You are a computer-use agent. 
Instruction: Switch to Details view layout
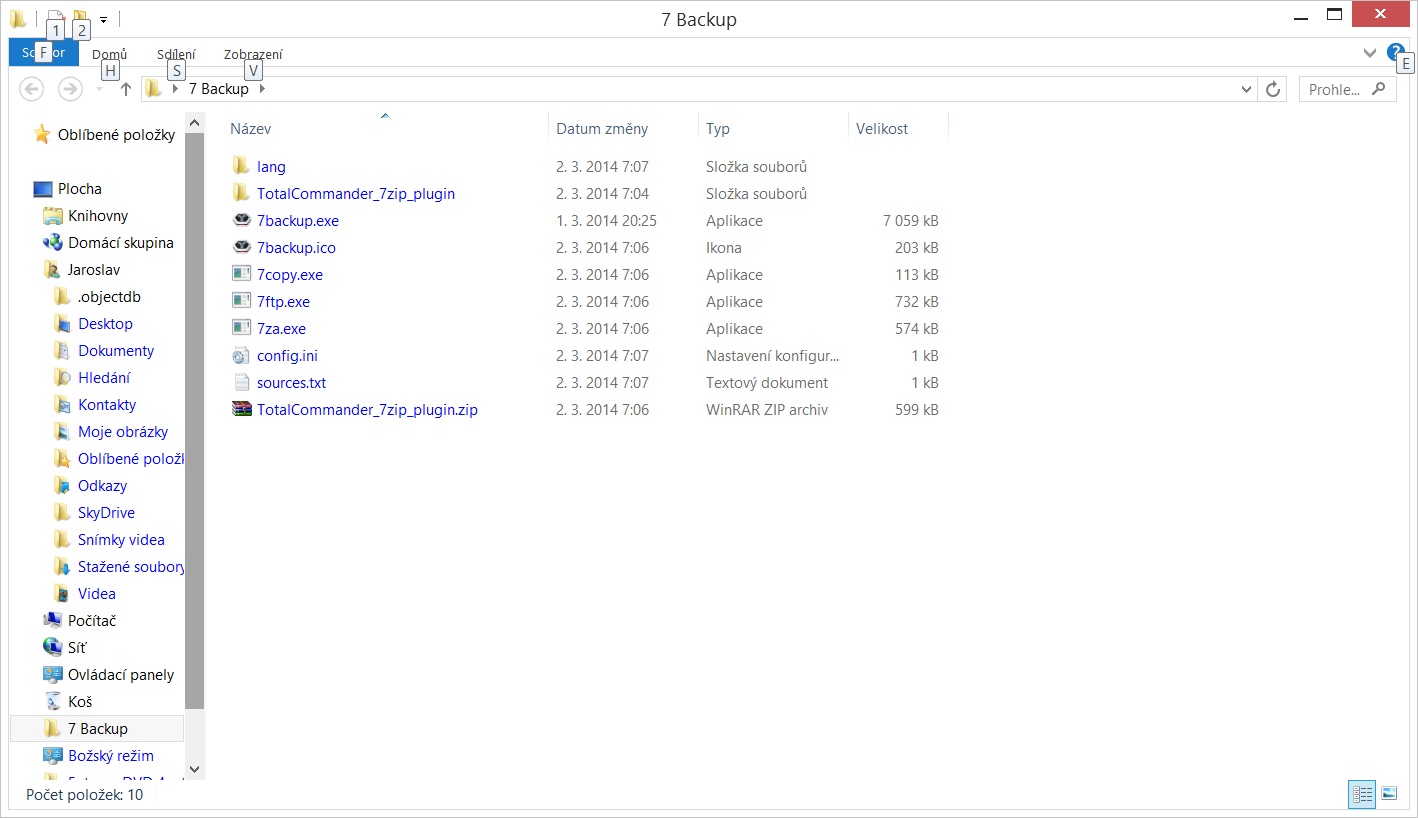[x=1362, y=794]
